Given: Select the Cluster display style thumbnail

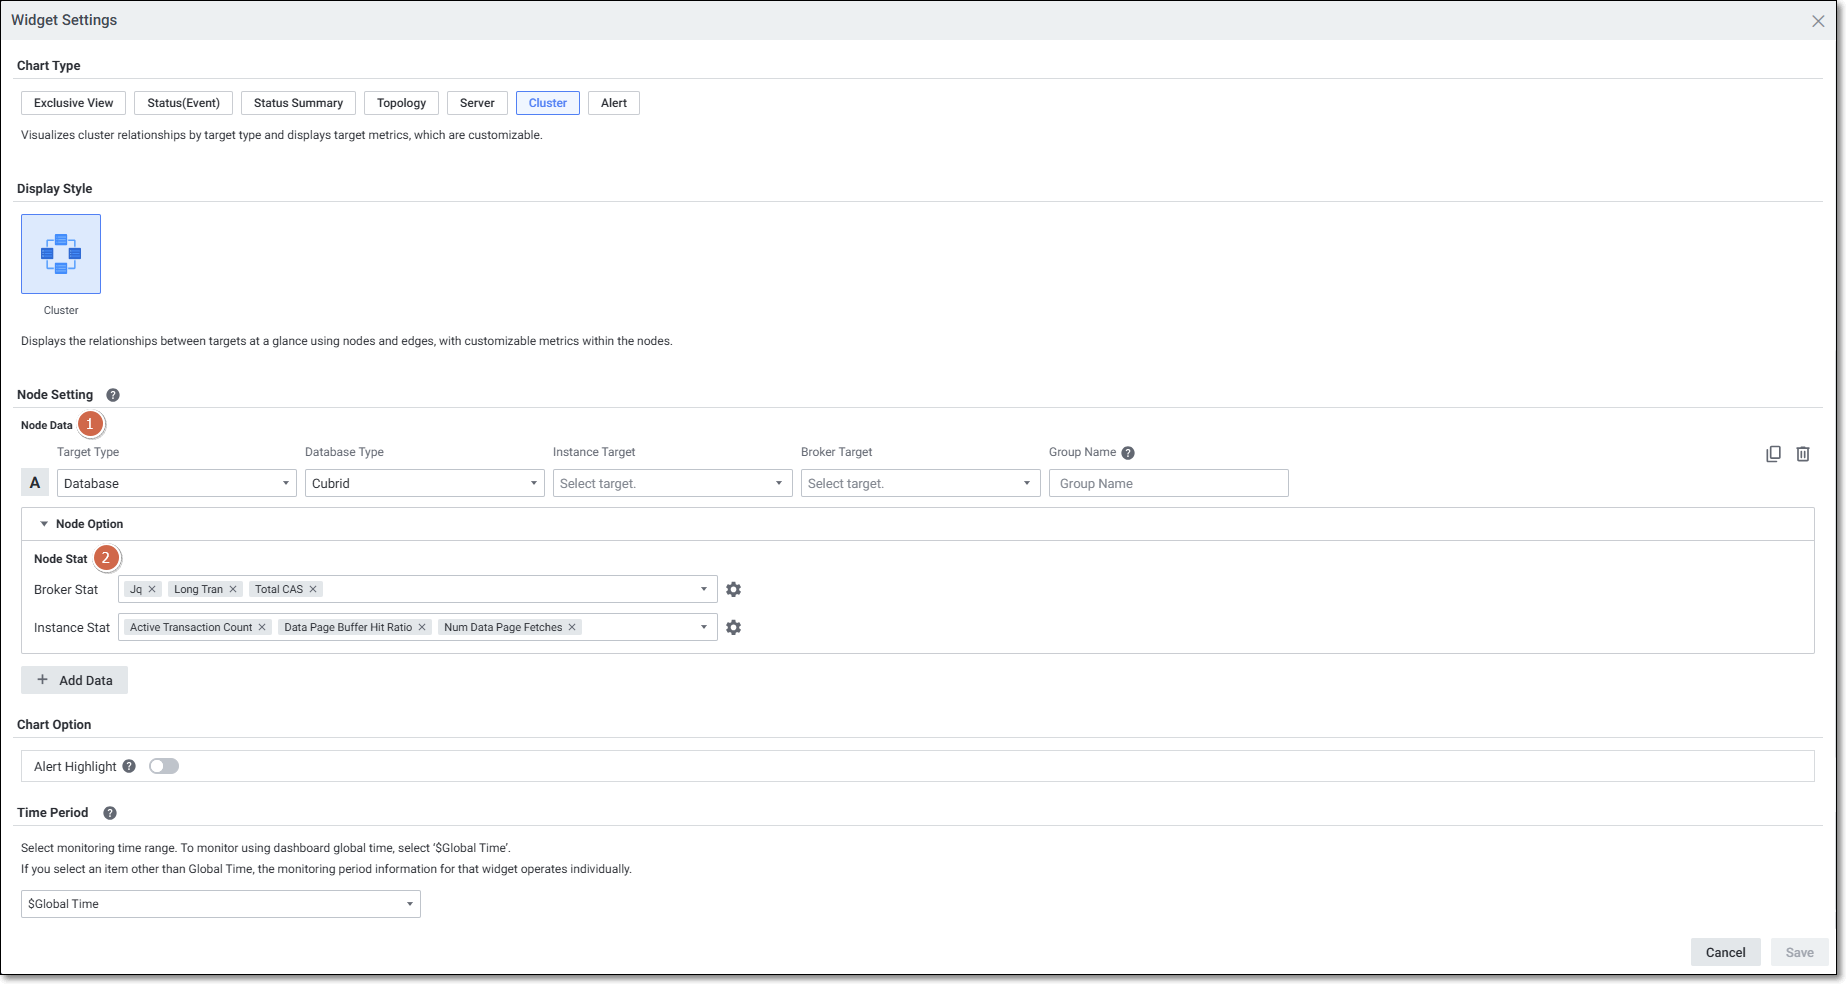Looking at the screenshot, I should 61,254.
